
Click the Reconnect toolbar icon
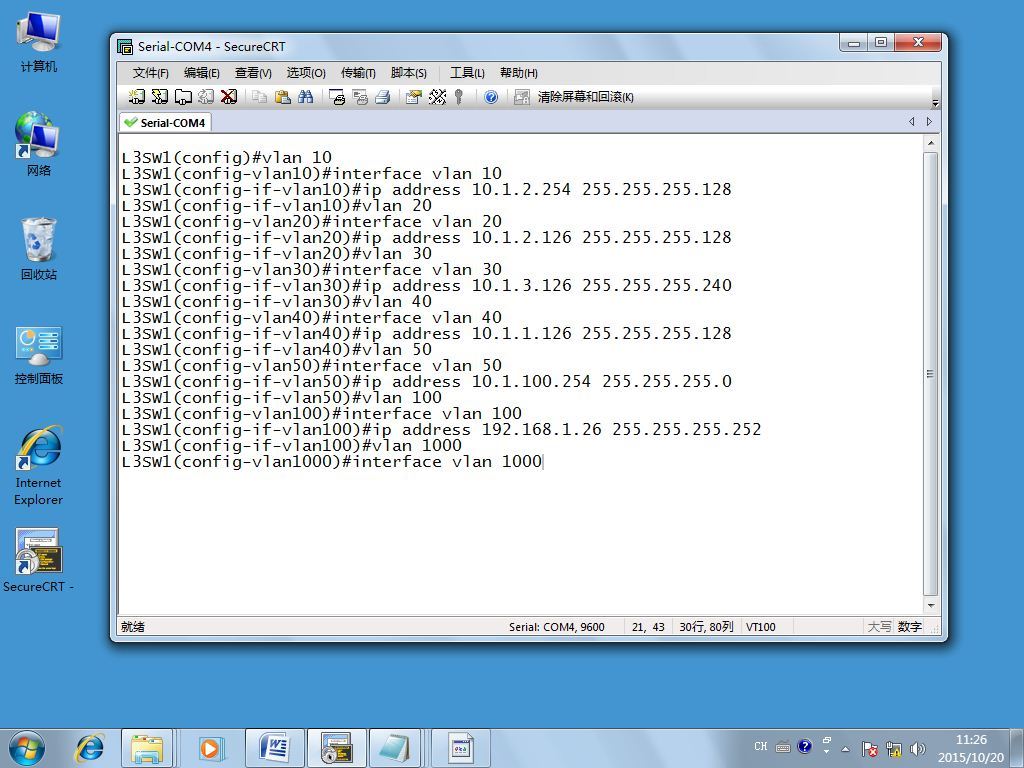[206, 97]
